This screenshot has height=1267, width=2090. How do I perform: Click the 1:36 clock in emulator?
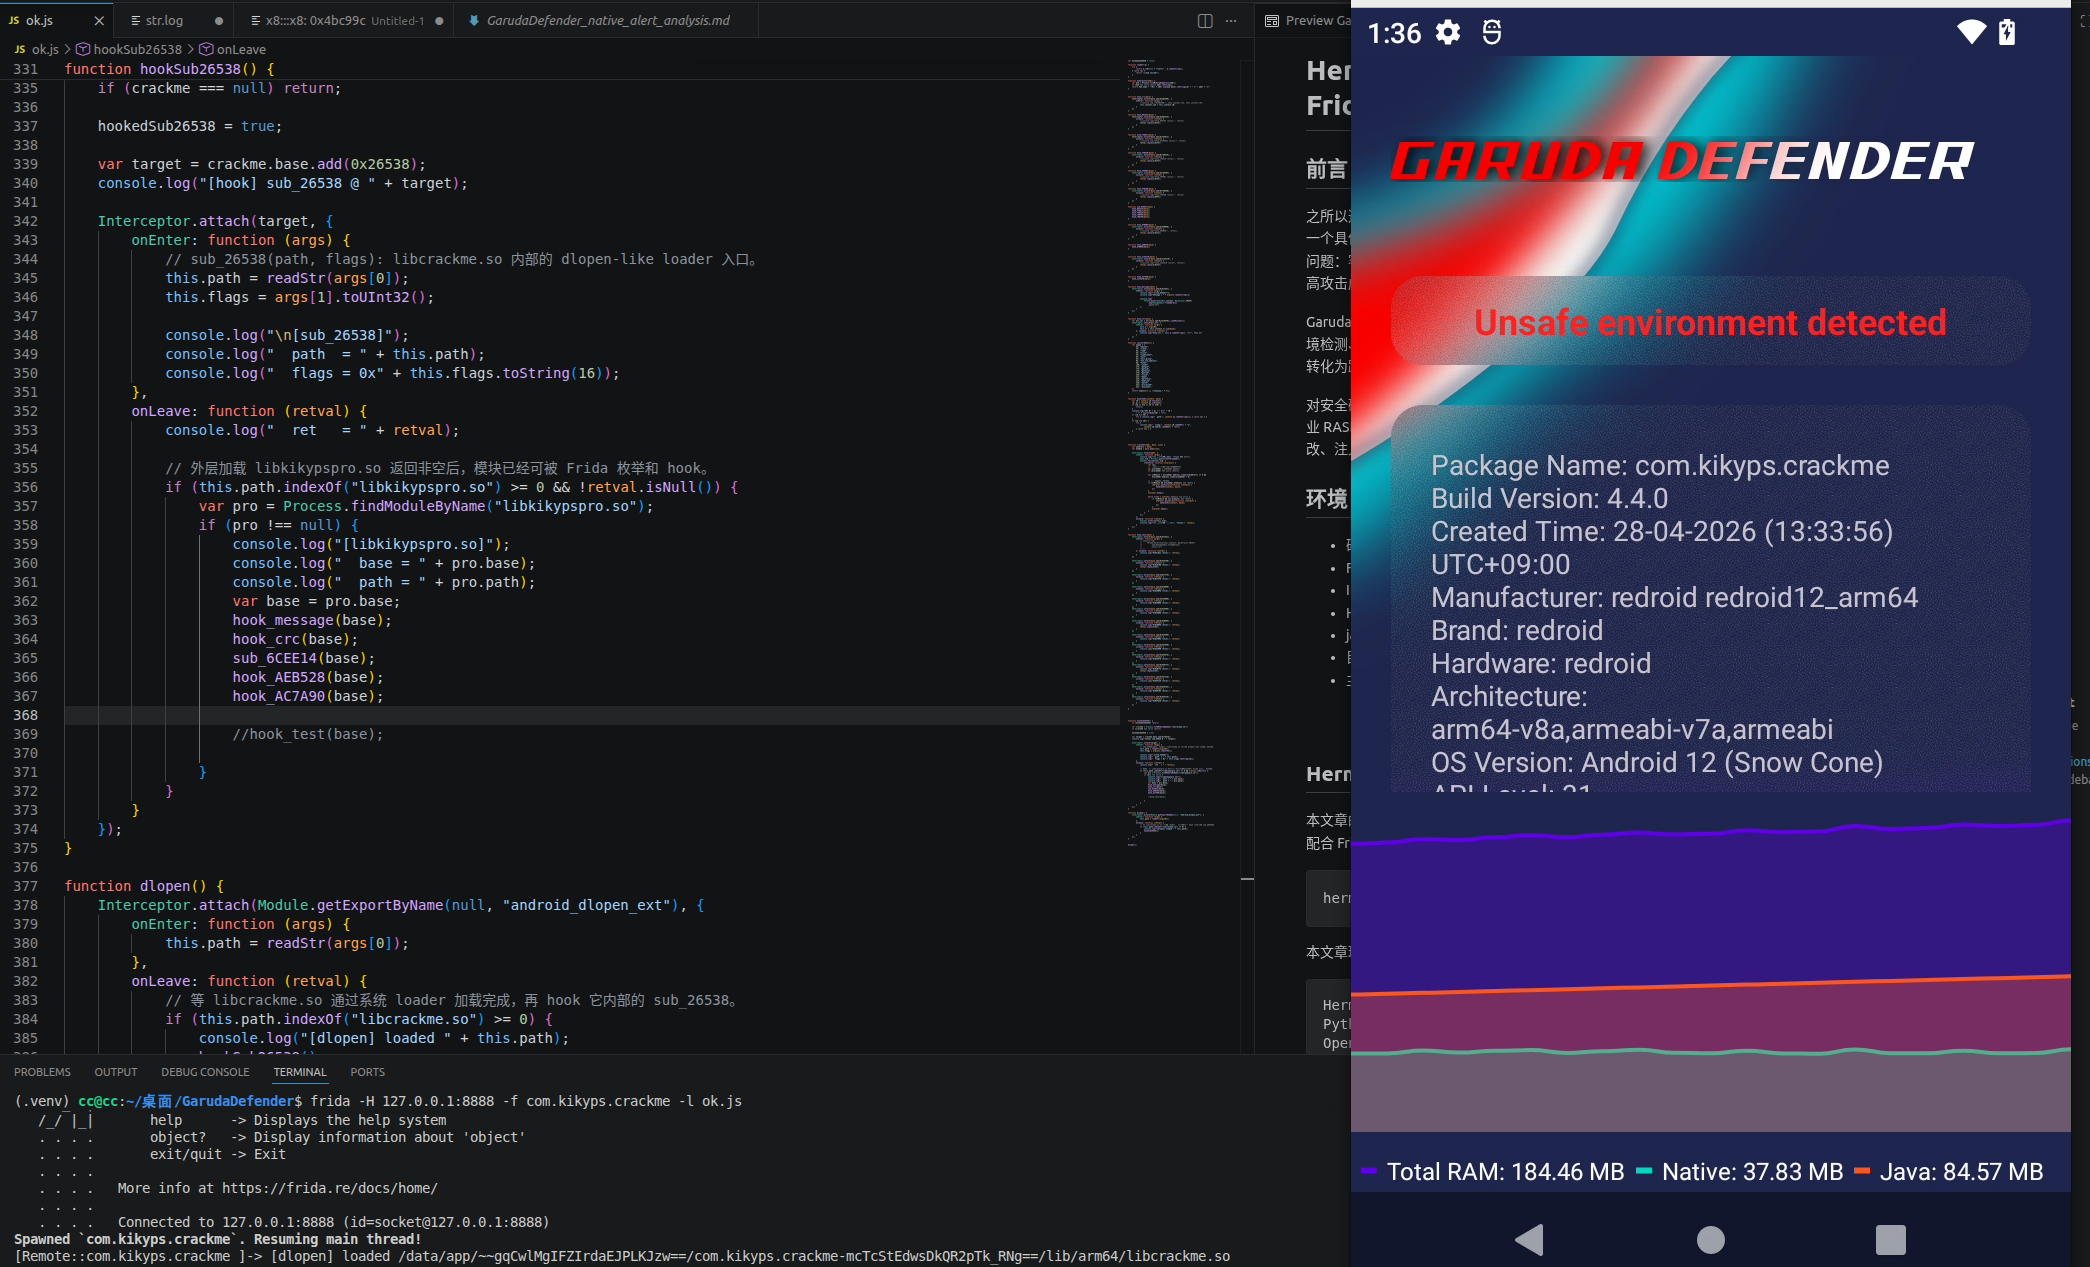[x=1394, y=33]
